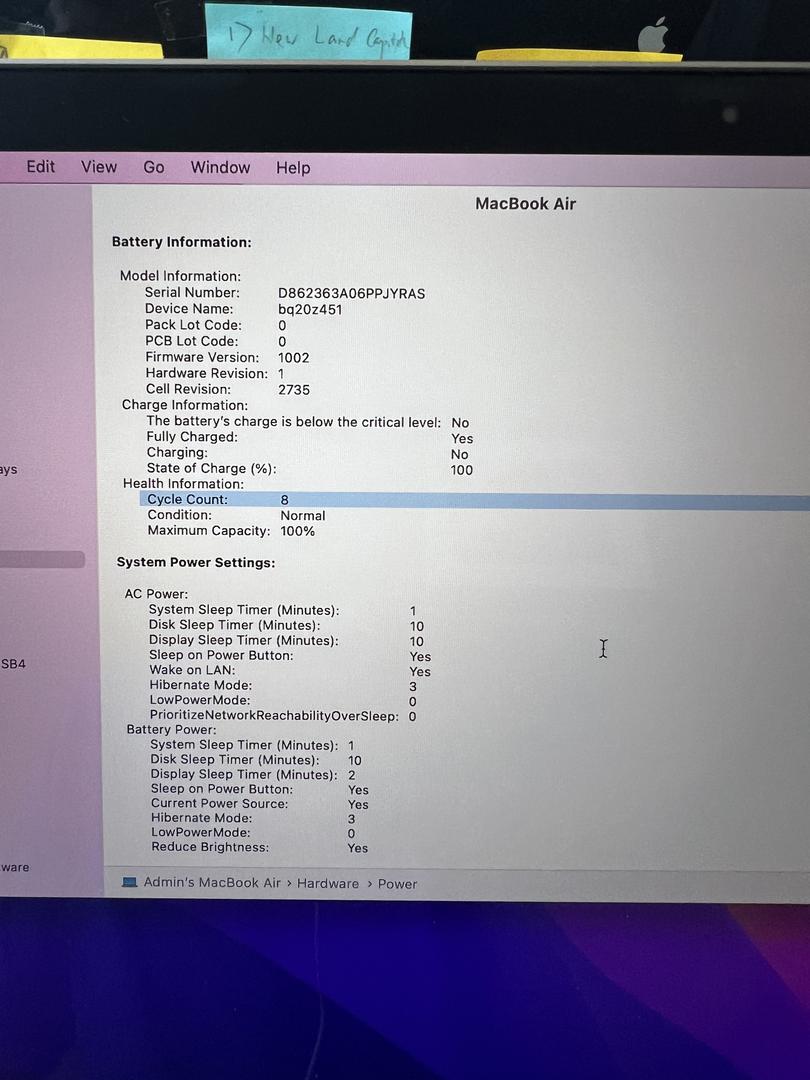Select System Sleep Timer under Battery Power

pos(245,745)
